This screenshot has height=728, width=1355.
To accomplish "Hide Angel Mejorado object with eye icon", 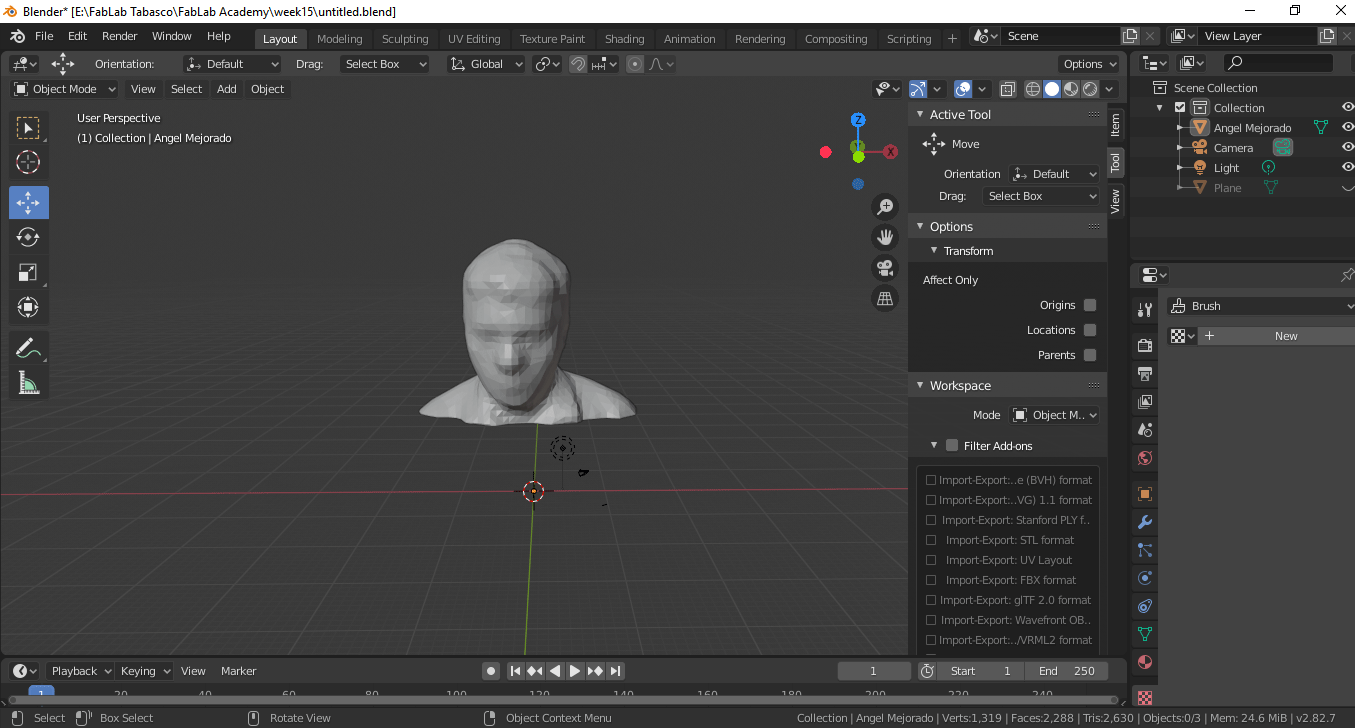I will [x=1347, y=127].
